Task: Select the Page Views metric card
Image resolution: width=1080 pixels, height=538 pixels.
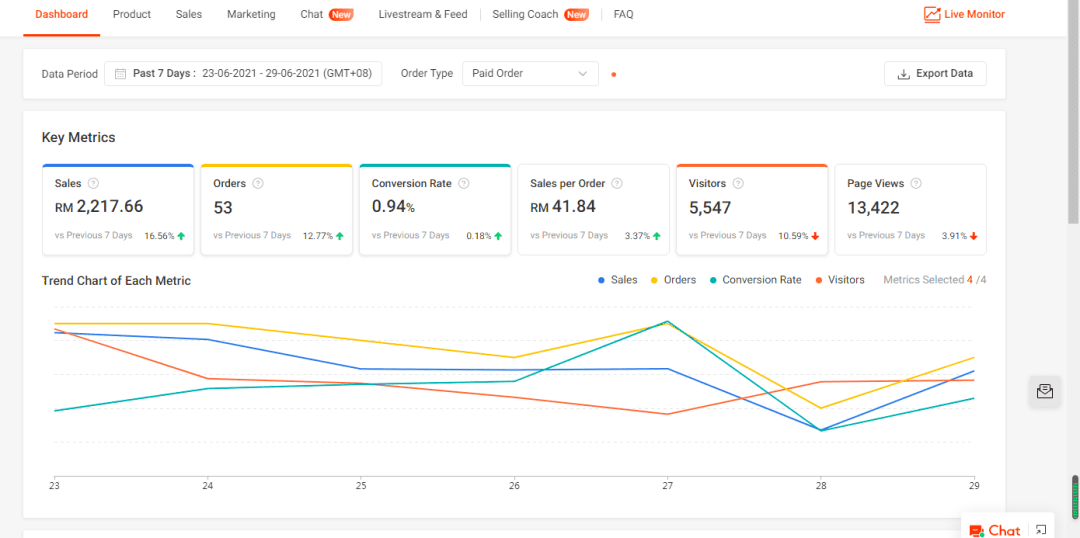Action: pos(910,210)
